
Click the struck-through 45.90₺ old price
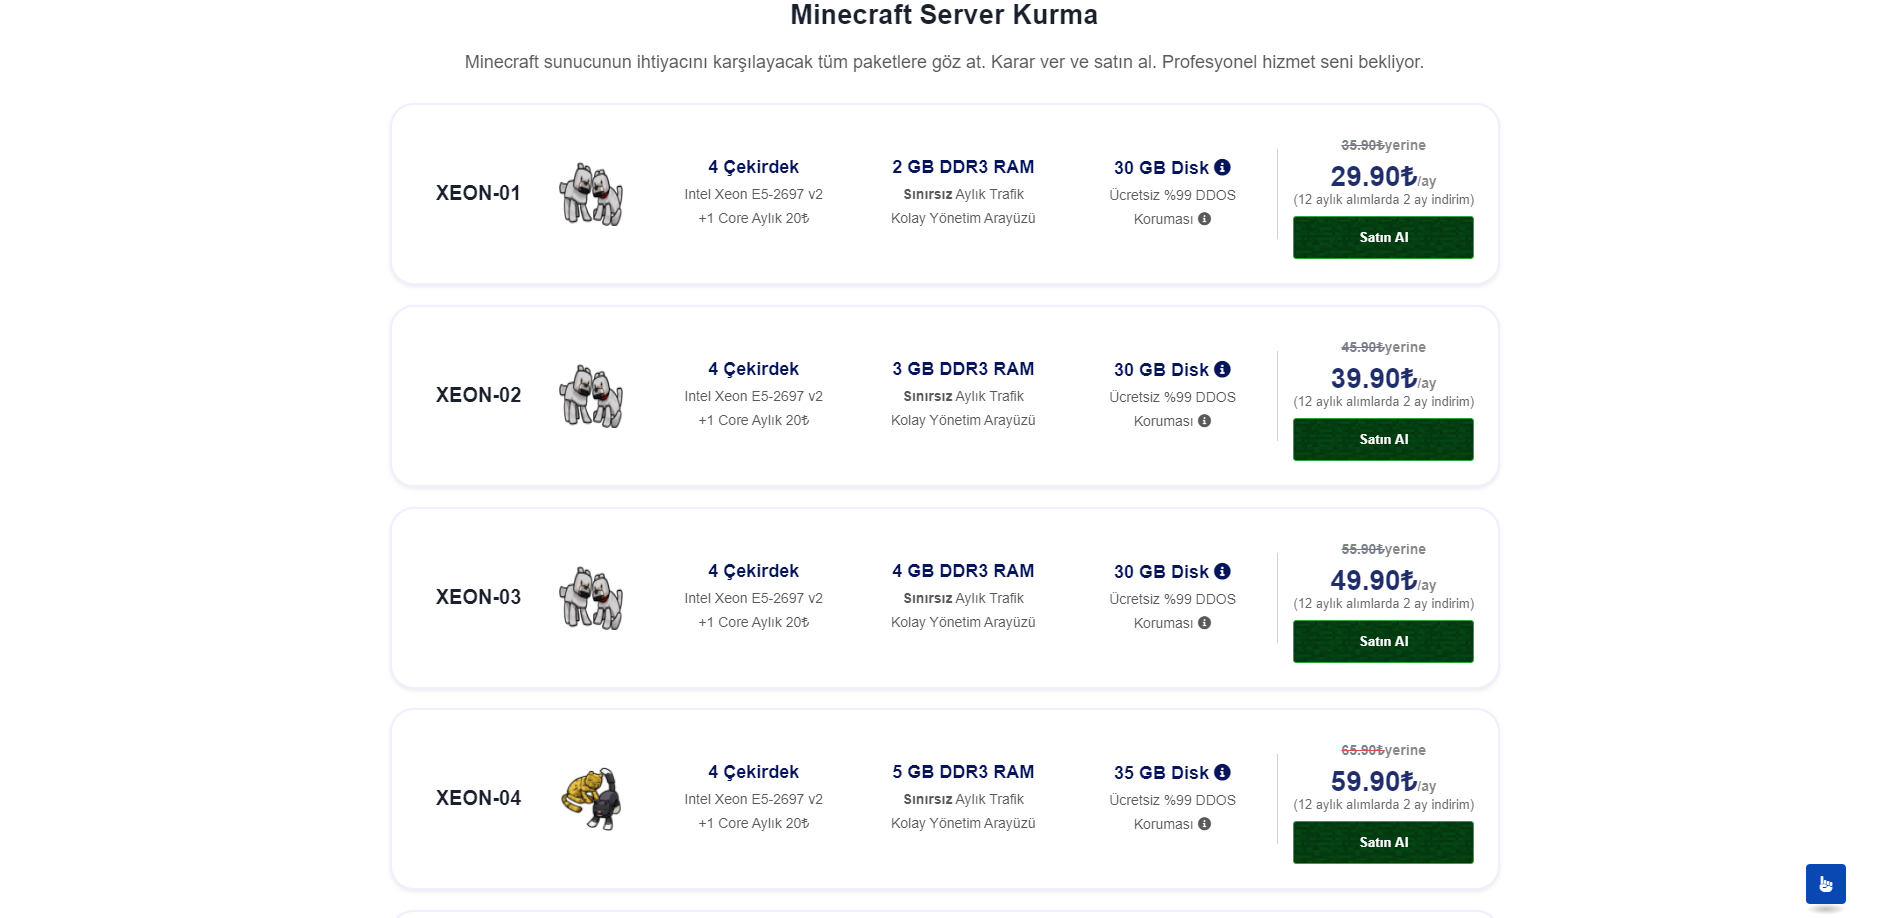tap(1362, 347)
